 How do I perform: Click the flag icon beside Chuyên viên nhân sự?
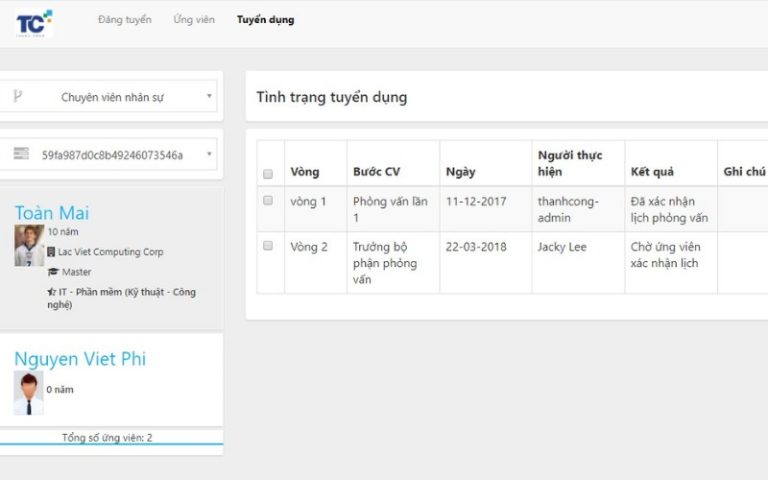pyautogui.click(x=17, y=97)
